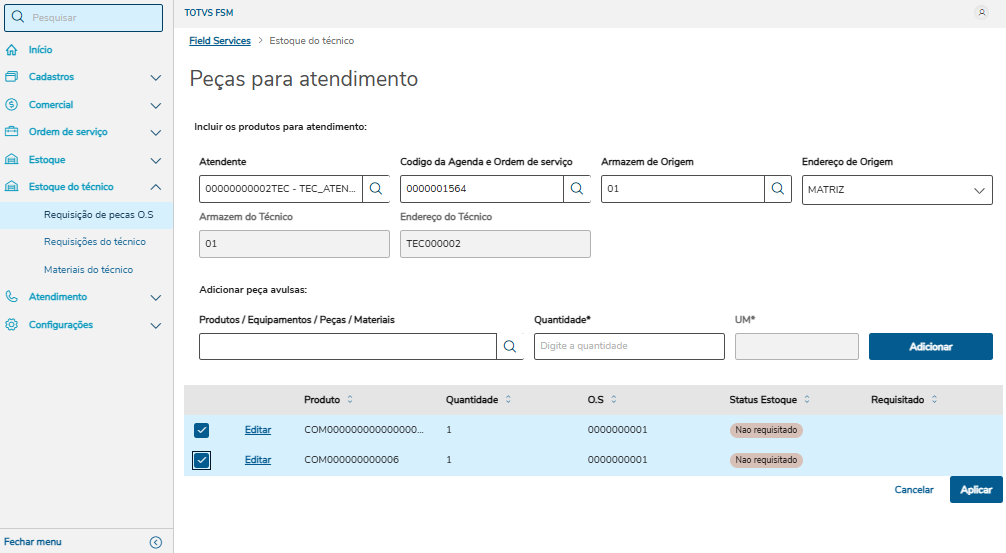Click the Produtos lookup magnifier icon
This screenshot has height=553, width=1006.
pos(510,346)
